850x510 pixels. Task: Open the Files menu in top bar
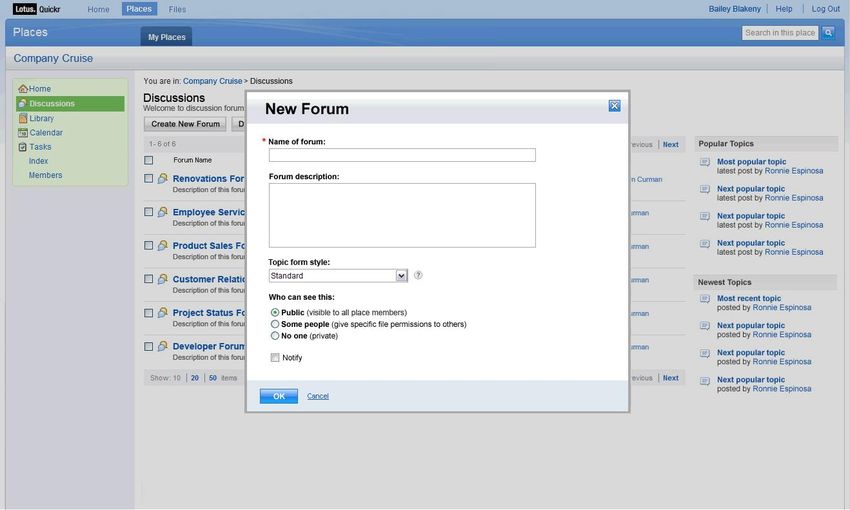[x=177, y=9]
